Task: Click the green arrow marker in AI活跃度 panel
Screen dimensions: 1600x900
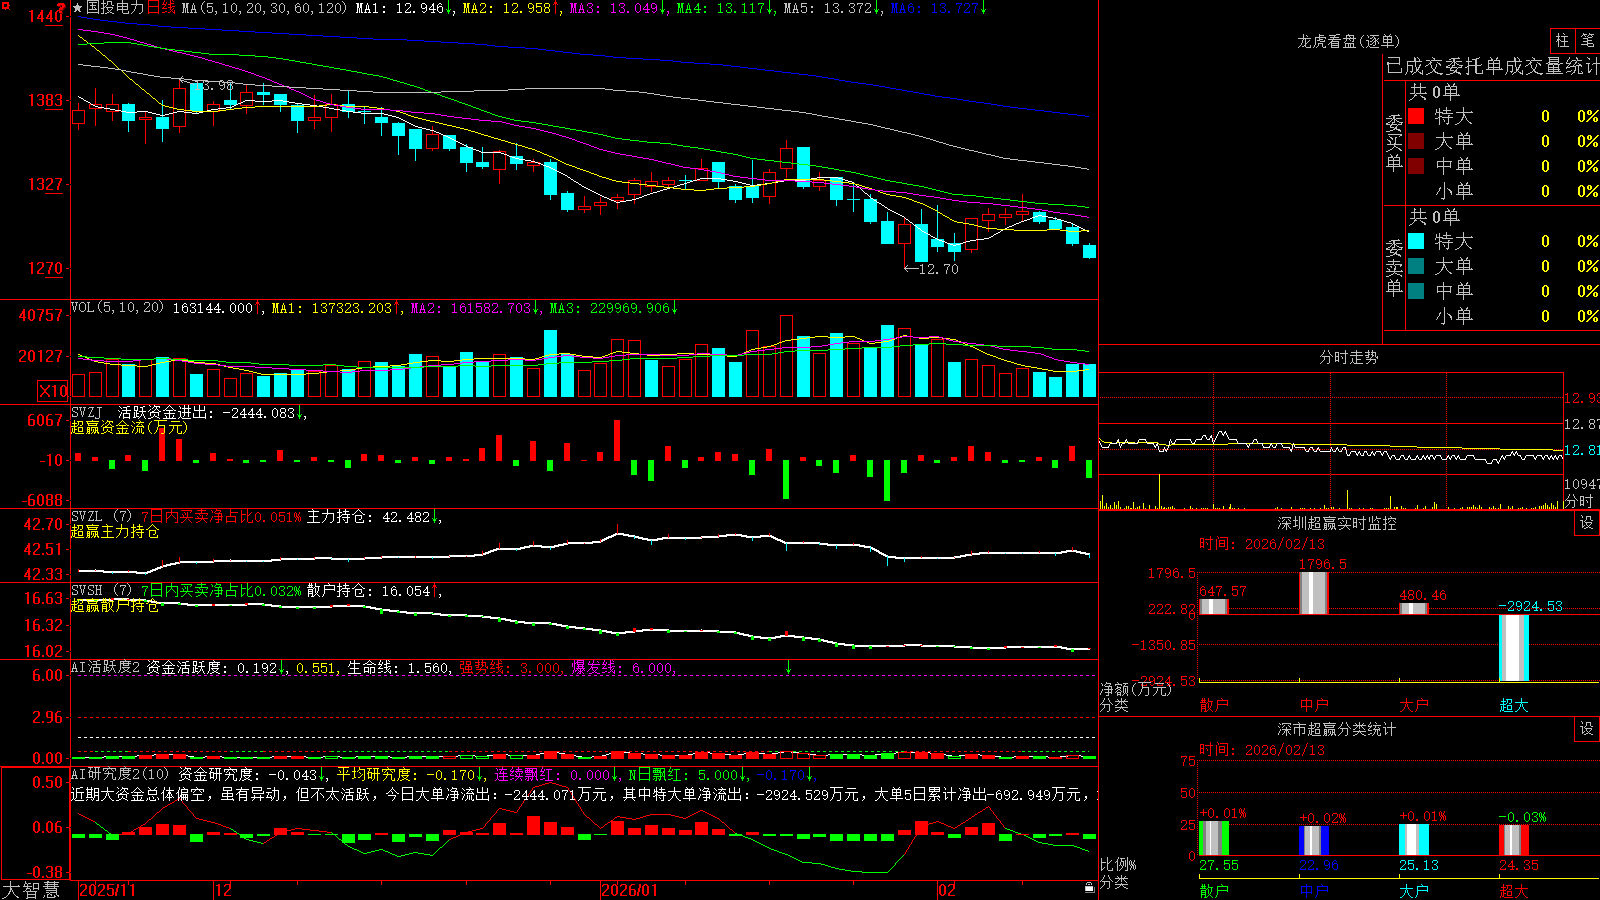Action: (788, 667)
